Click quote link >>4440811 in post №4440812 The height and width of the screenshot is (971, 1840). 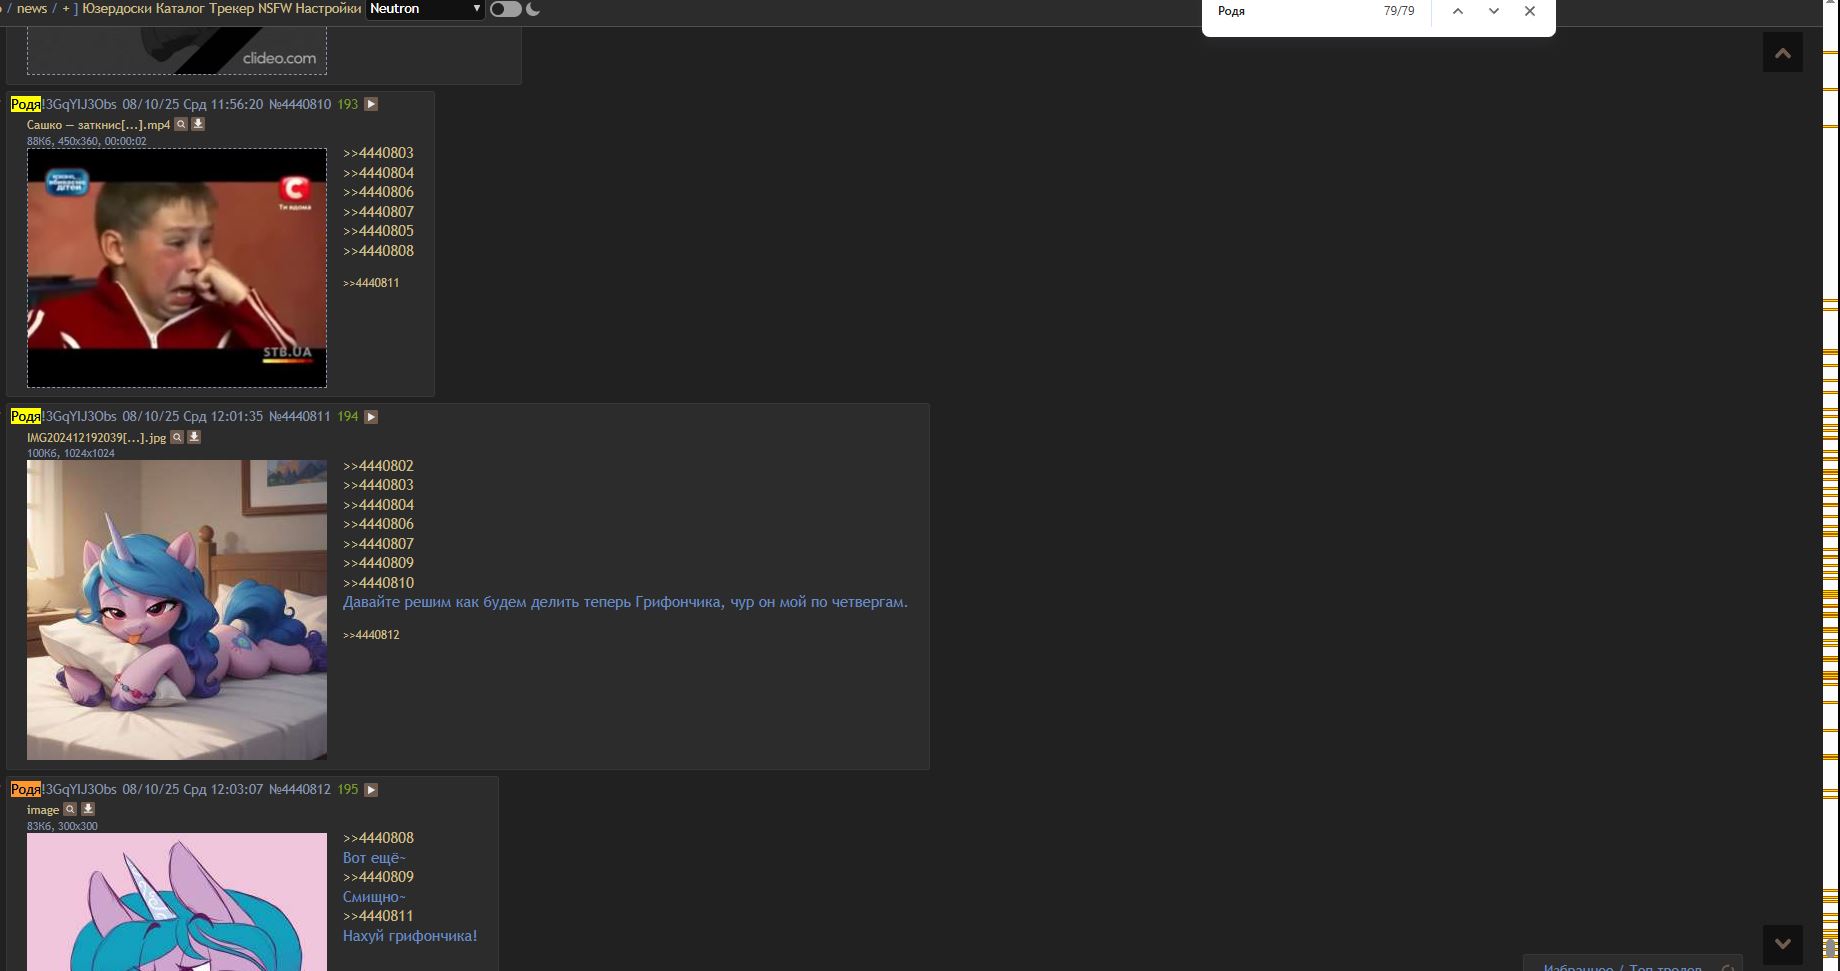378,916
